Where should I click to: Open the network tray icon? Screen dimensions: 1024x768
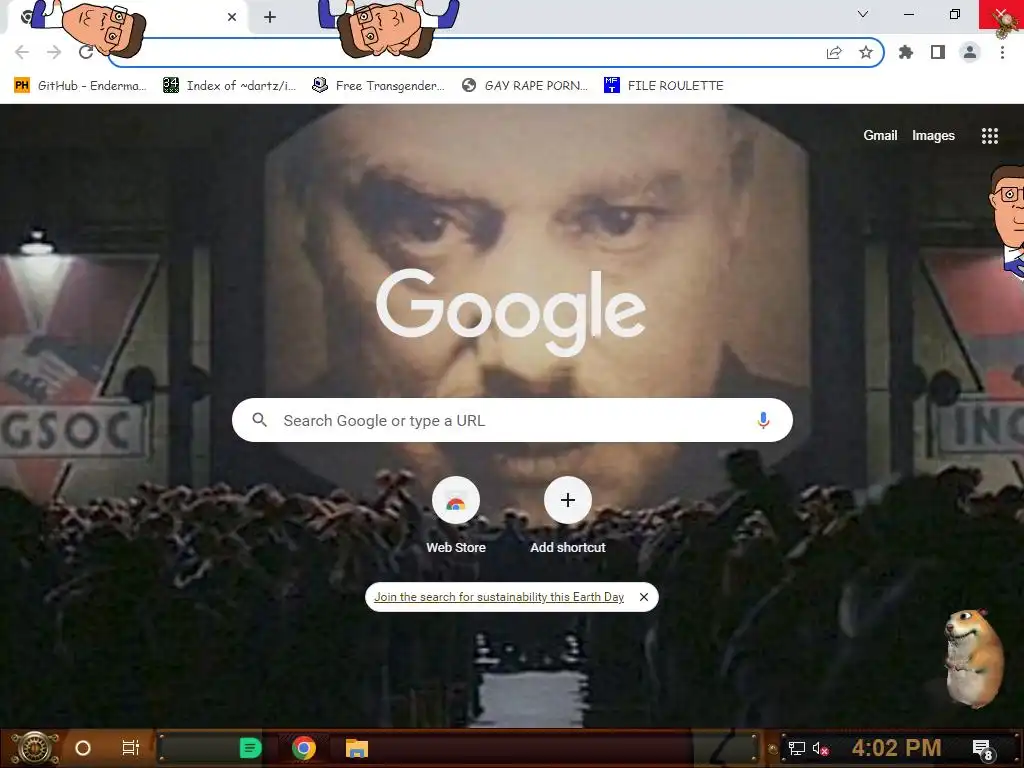tap(796, 748)
